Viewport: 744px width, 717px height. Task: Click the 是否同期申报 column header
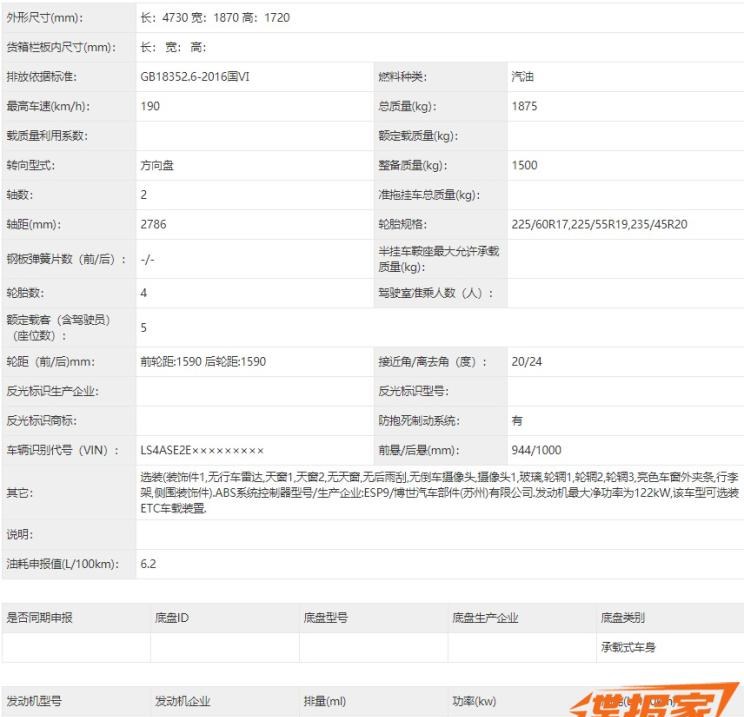[x=39, y=618]
